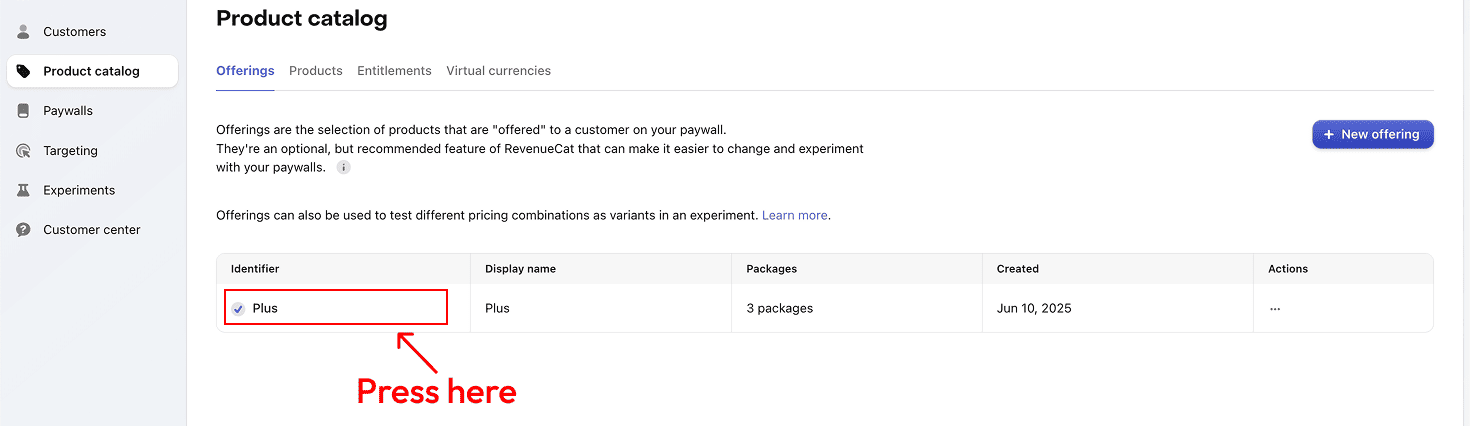
Task: Click the Product catalog tag icon
Action: tap(24, 71)
